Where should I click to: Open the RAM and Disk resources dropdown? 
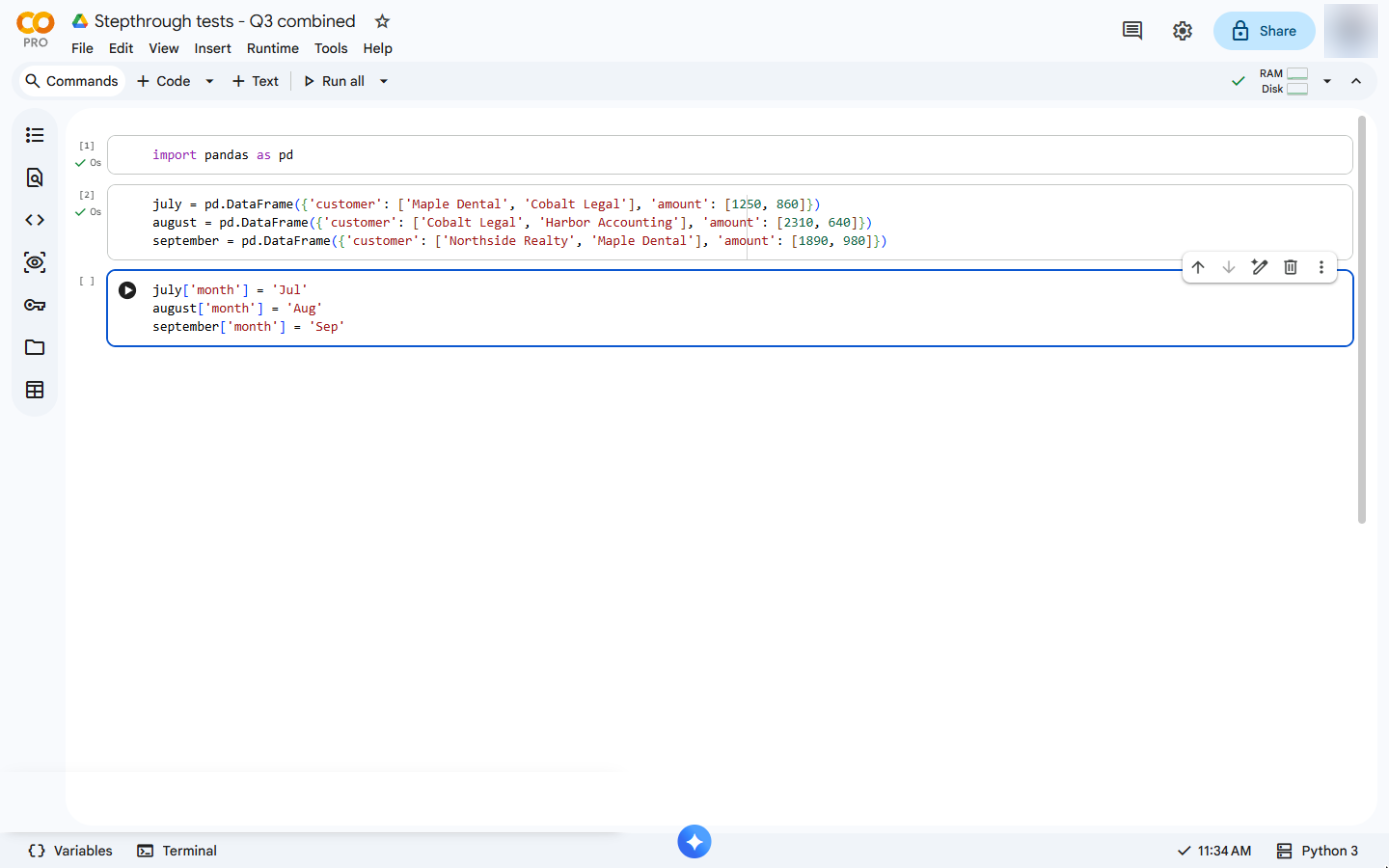[1327, 81]
